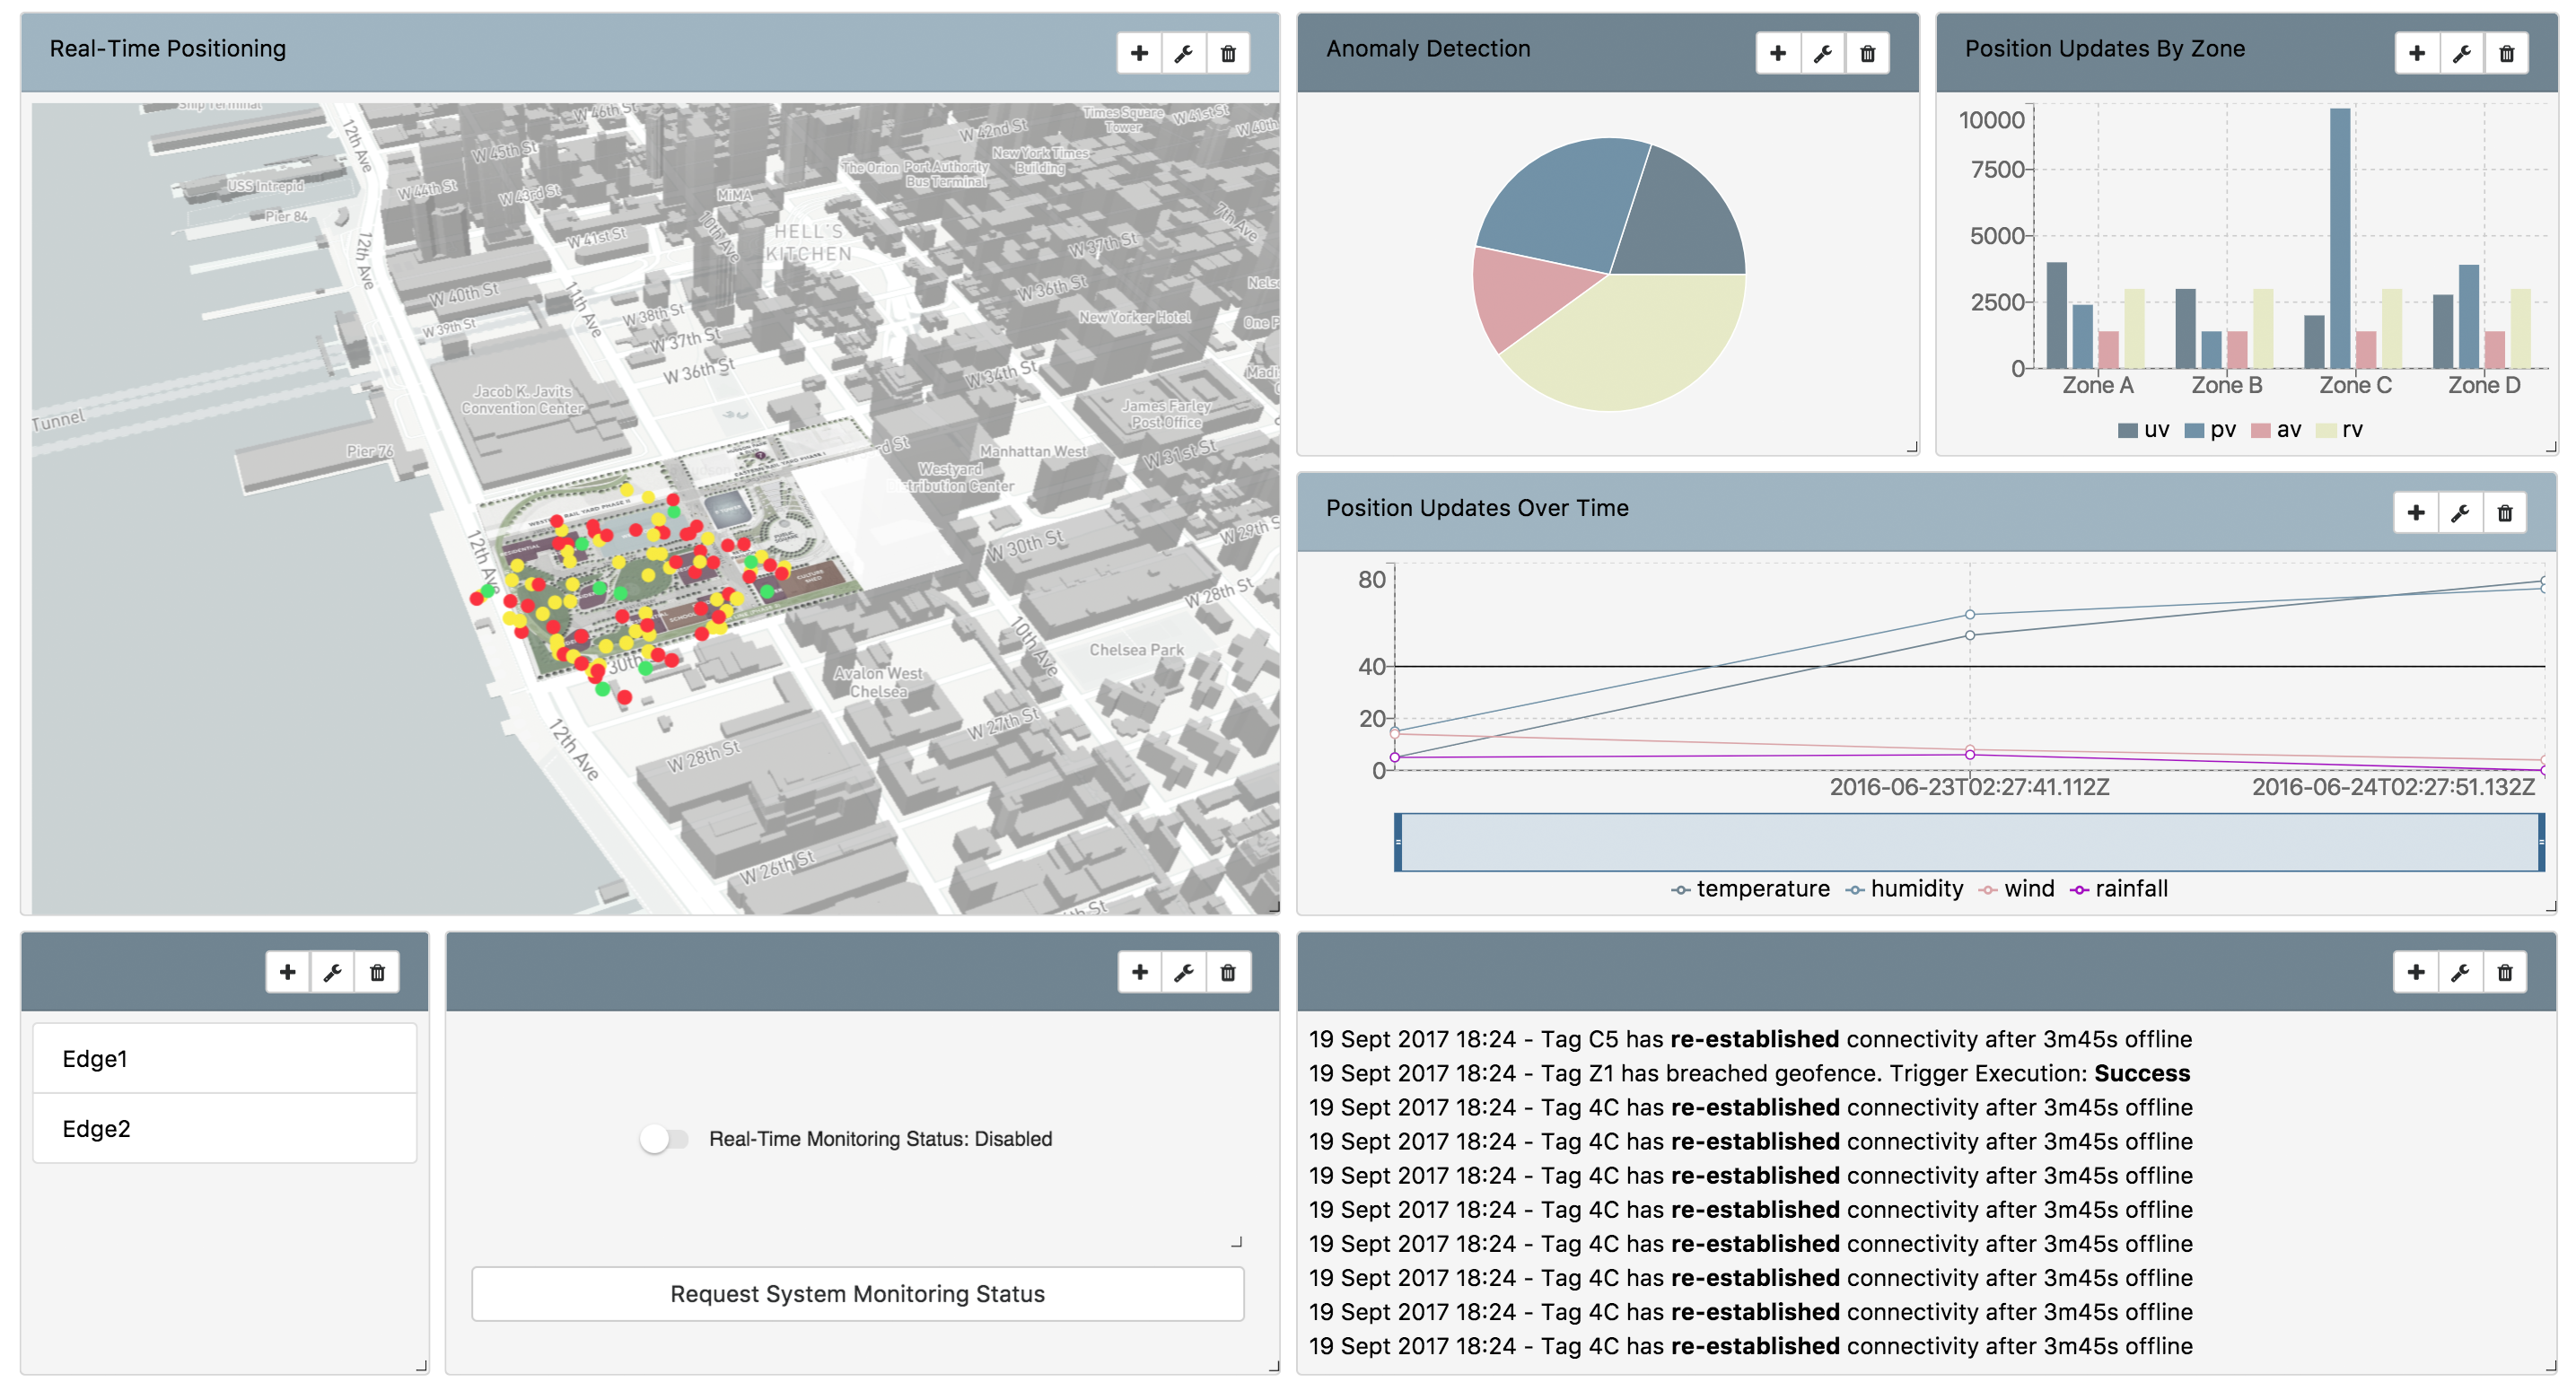2576x1391 pixels.
Task: Enable the Real-Time Monitoring Status switch
Action: (x=664, y=1139)
